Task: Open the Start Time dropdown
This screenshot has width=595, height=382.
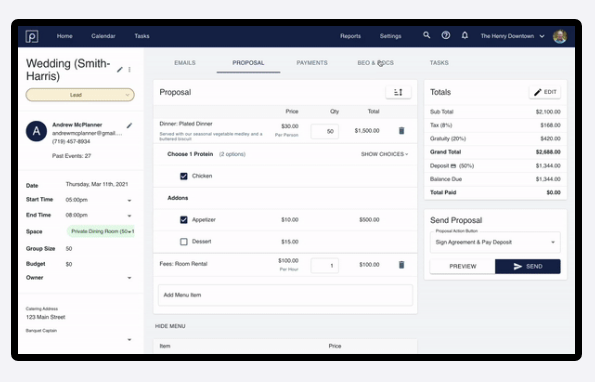Action: [x=129, y=200]
